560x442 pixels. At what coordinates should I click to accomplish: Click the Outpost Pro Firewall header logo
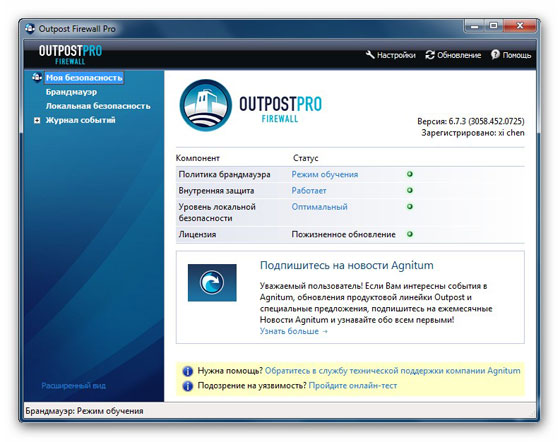[70, 54]
